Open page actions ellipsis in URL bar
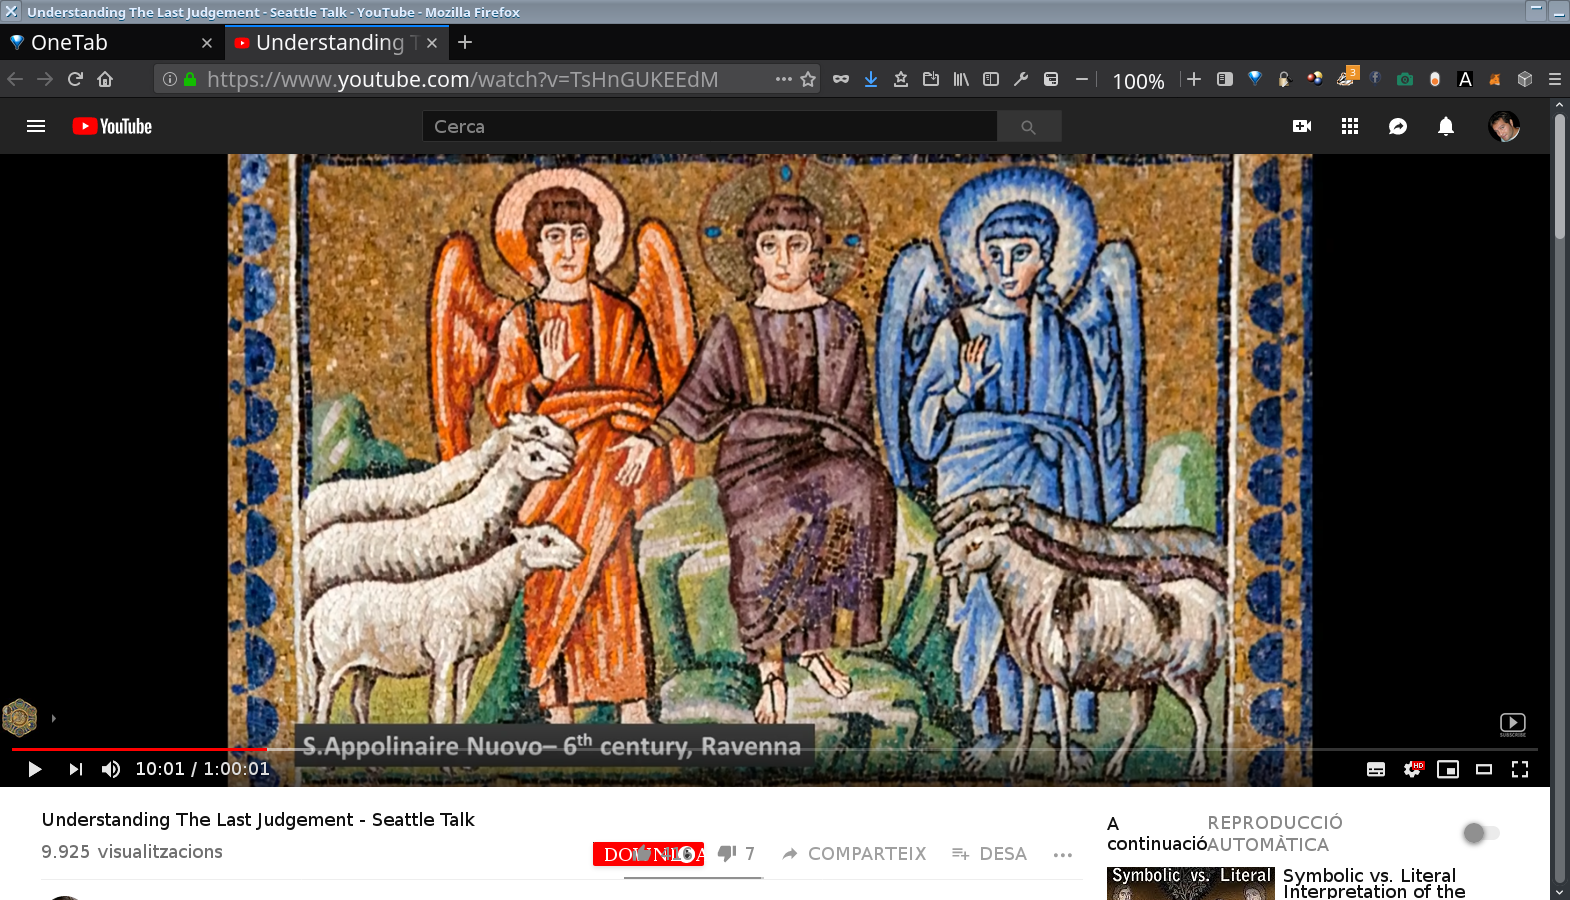1570x900 pixels. click(784, 79)
